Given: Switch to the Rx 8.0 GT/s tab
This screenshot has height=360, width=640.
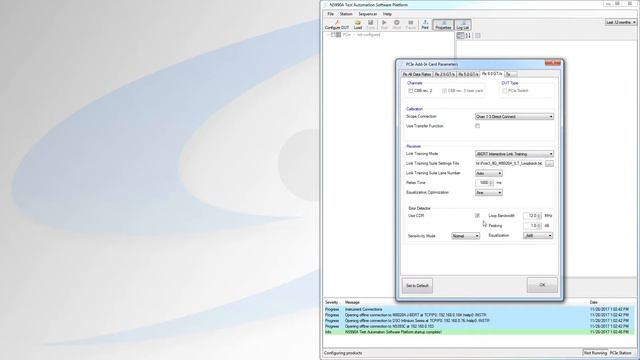Looking at the screenshot, I should [x=492, y=74].
